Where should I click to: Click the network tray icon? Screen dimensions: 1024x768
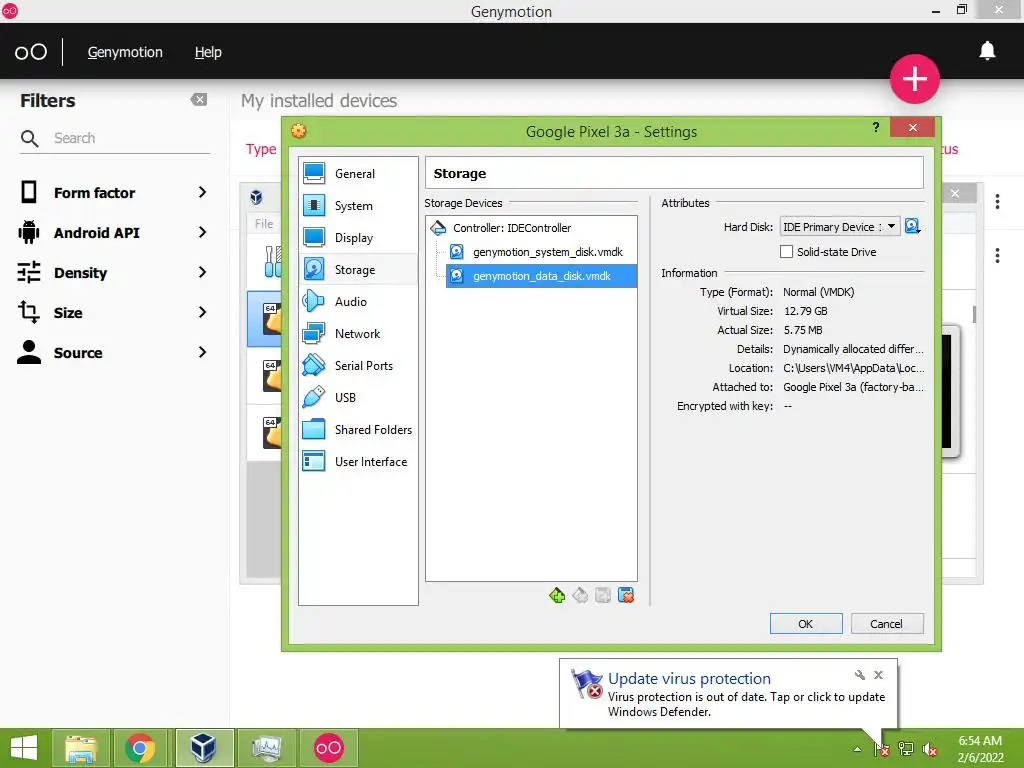[906, 749]
